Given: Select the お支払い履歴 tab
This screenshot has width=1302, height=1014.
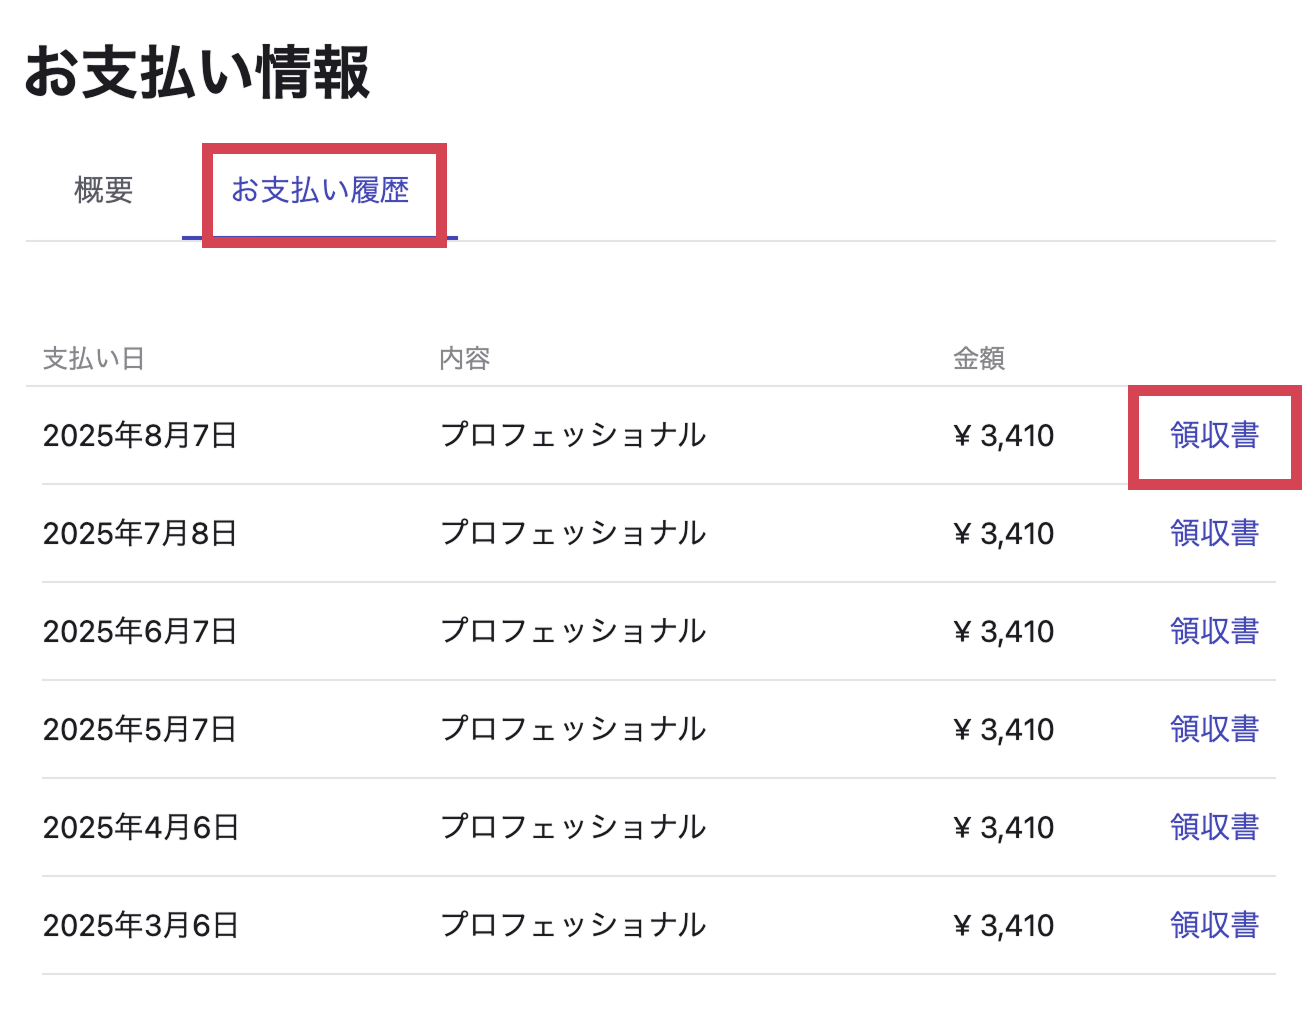Looking at the screenshot, I should point(320,190).
